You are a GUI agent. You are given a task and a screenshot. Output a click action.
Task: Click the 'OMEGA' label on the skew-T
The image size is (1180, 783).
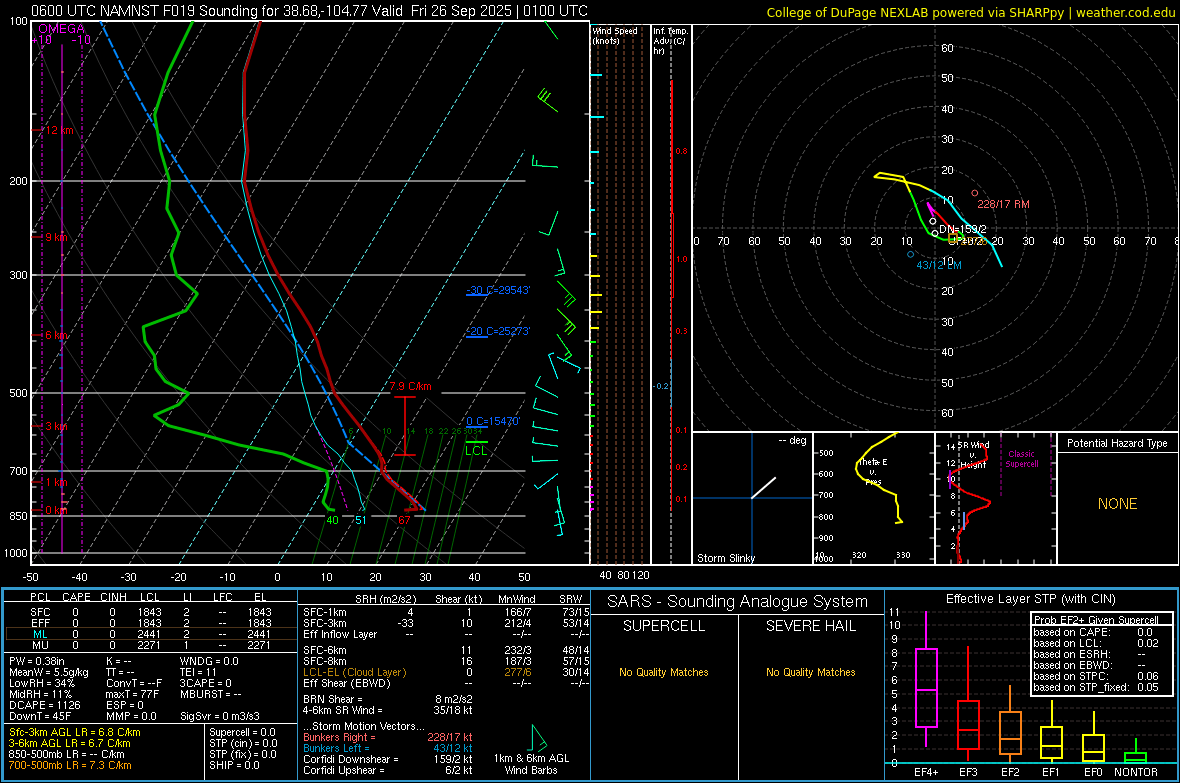[x=62, y=29]
